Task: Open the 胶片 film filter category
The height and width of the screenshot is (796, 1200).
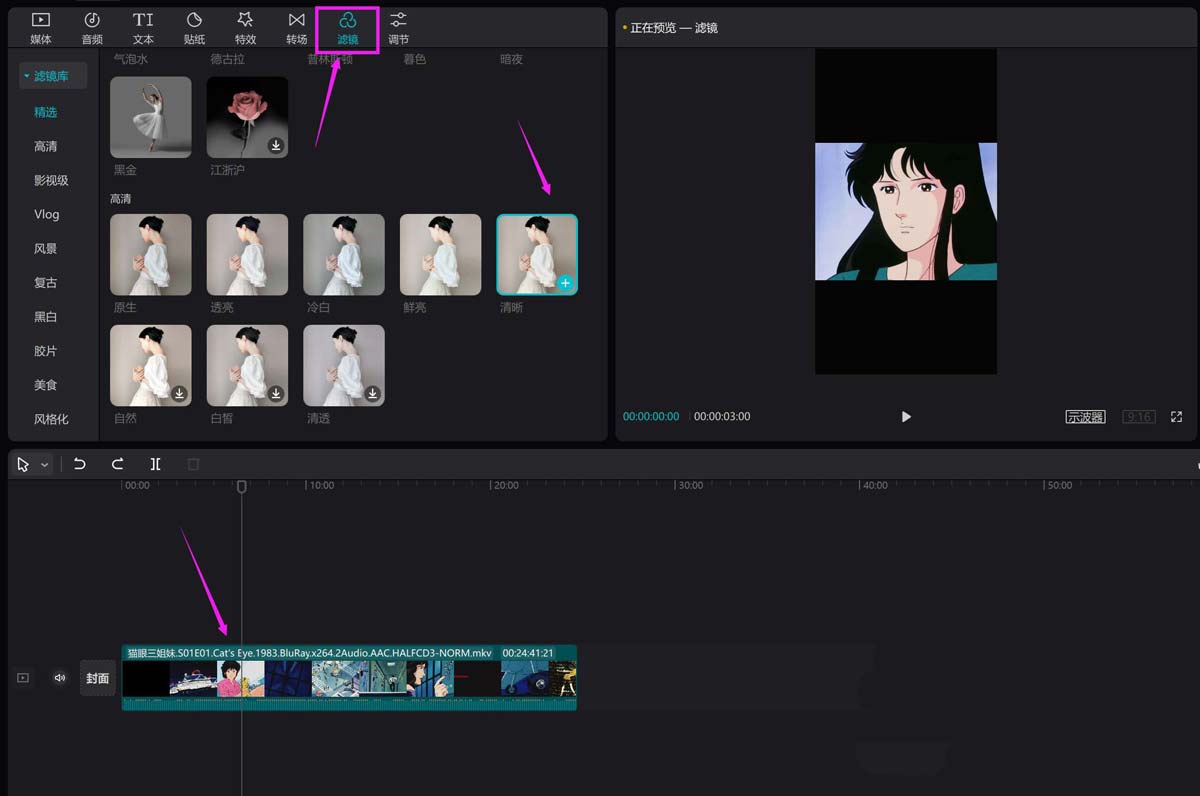Action: tap(46, 351)
